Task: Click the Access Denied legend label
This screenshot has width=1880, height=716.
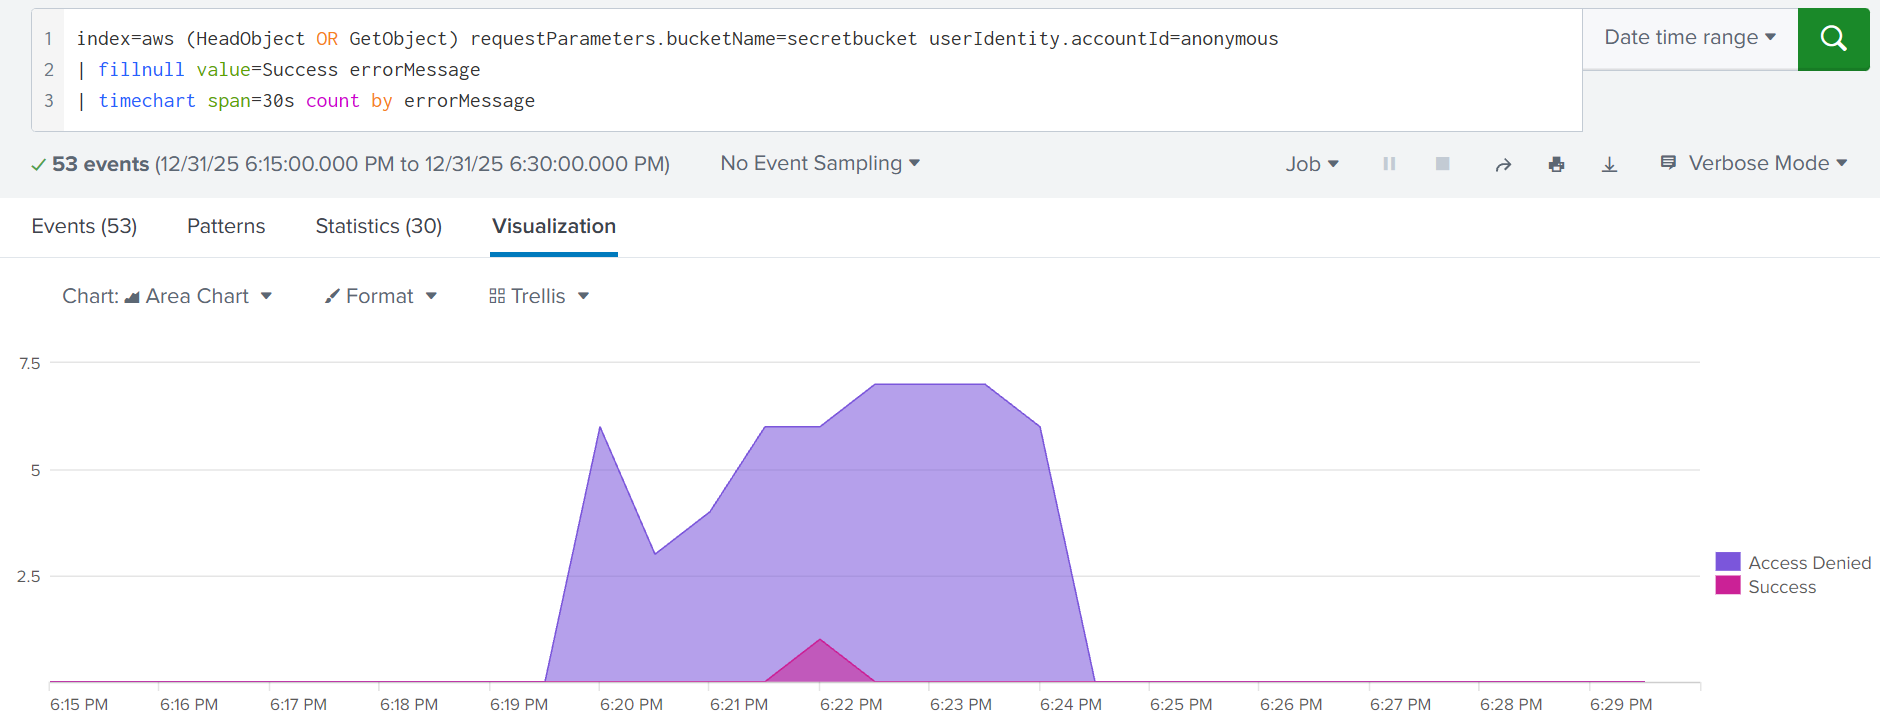Action: 1809,563
